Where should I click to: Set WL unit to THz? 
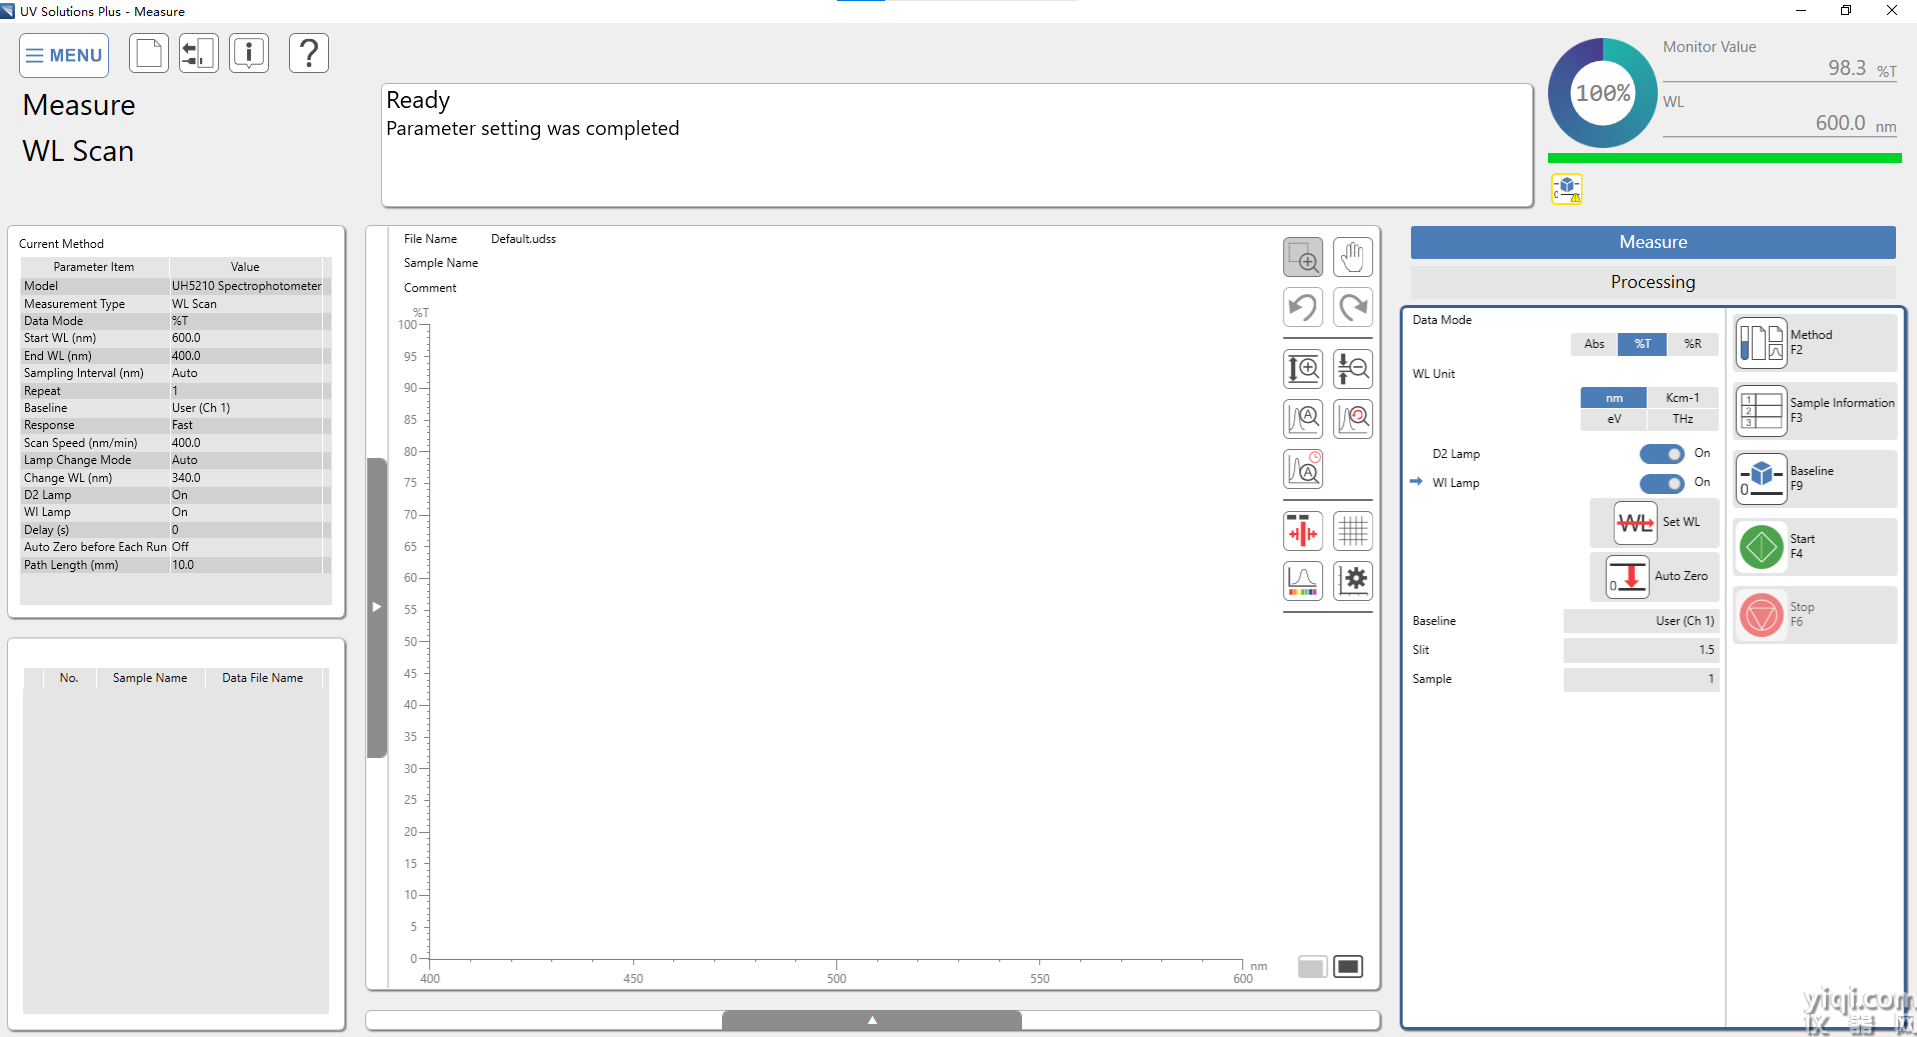point(1683,419)
